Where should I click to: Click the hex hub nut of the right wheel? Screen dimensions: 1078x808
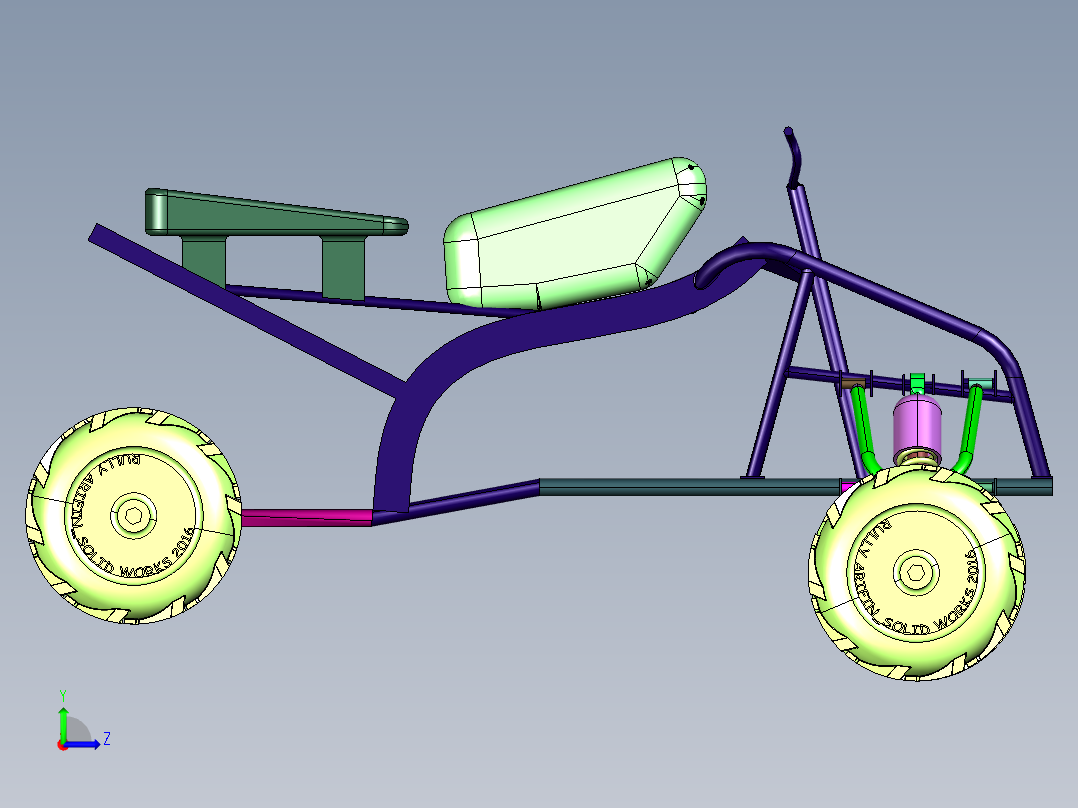tap(916, 572)
